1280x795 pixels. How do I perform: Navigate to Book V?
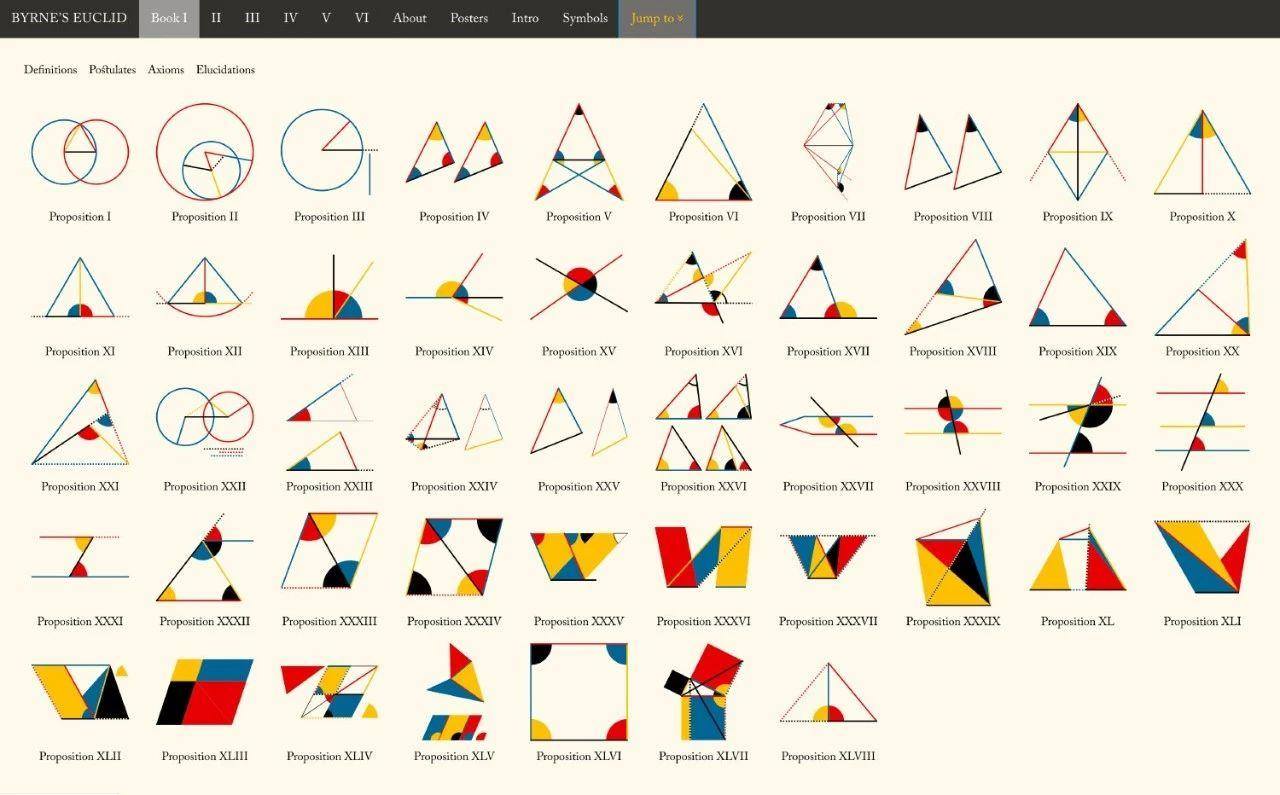point(326,18)
